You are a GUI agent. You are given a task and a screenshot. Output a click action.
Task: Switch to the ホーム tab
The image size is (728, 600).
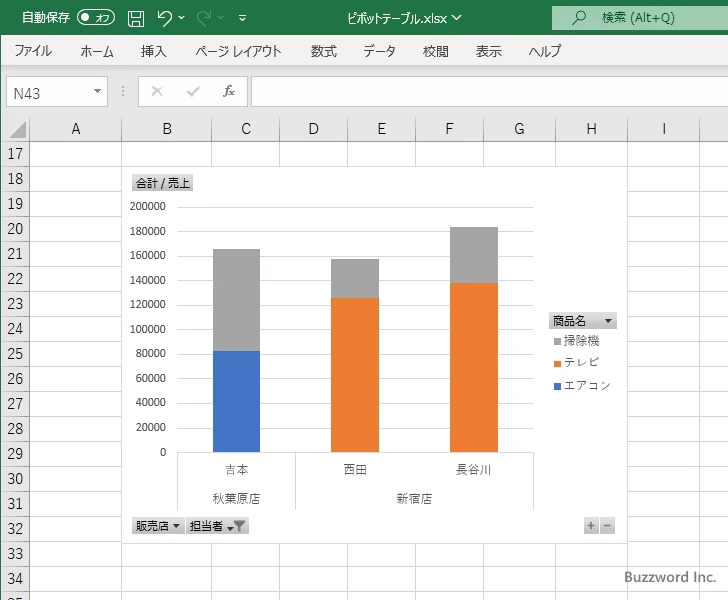pyautogui.click(x=97, y=51)
